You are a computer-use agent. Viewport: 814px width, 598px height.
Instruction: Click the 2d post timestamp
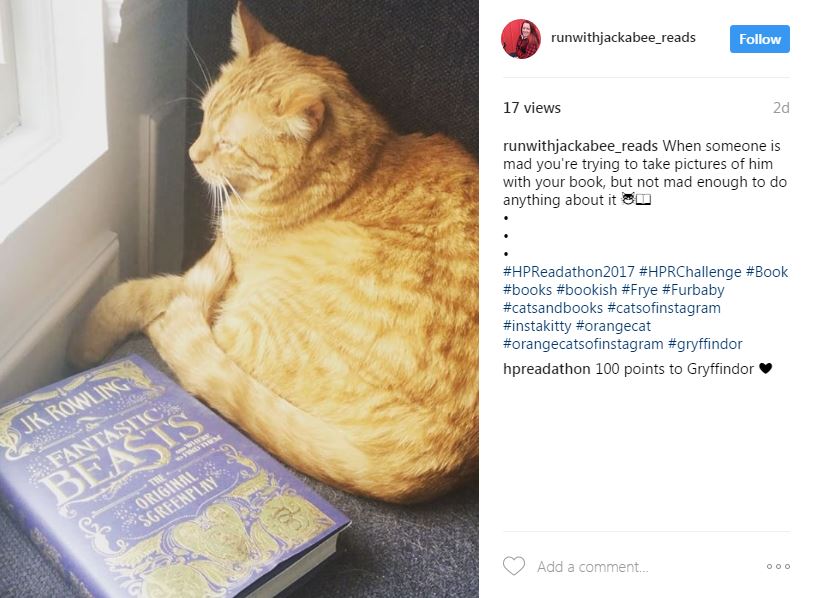(x=781, y=108)
